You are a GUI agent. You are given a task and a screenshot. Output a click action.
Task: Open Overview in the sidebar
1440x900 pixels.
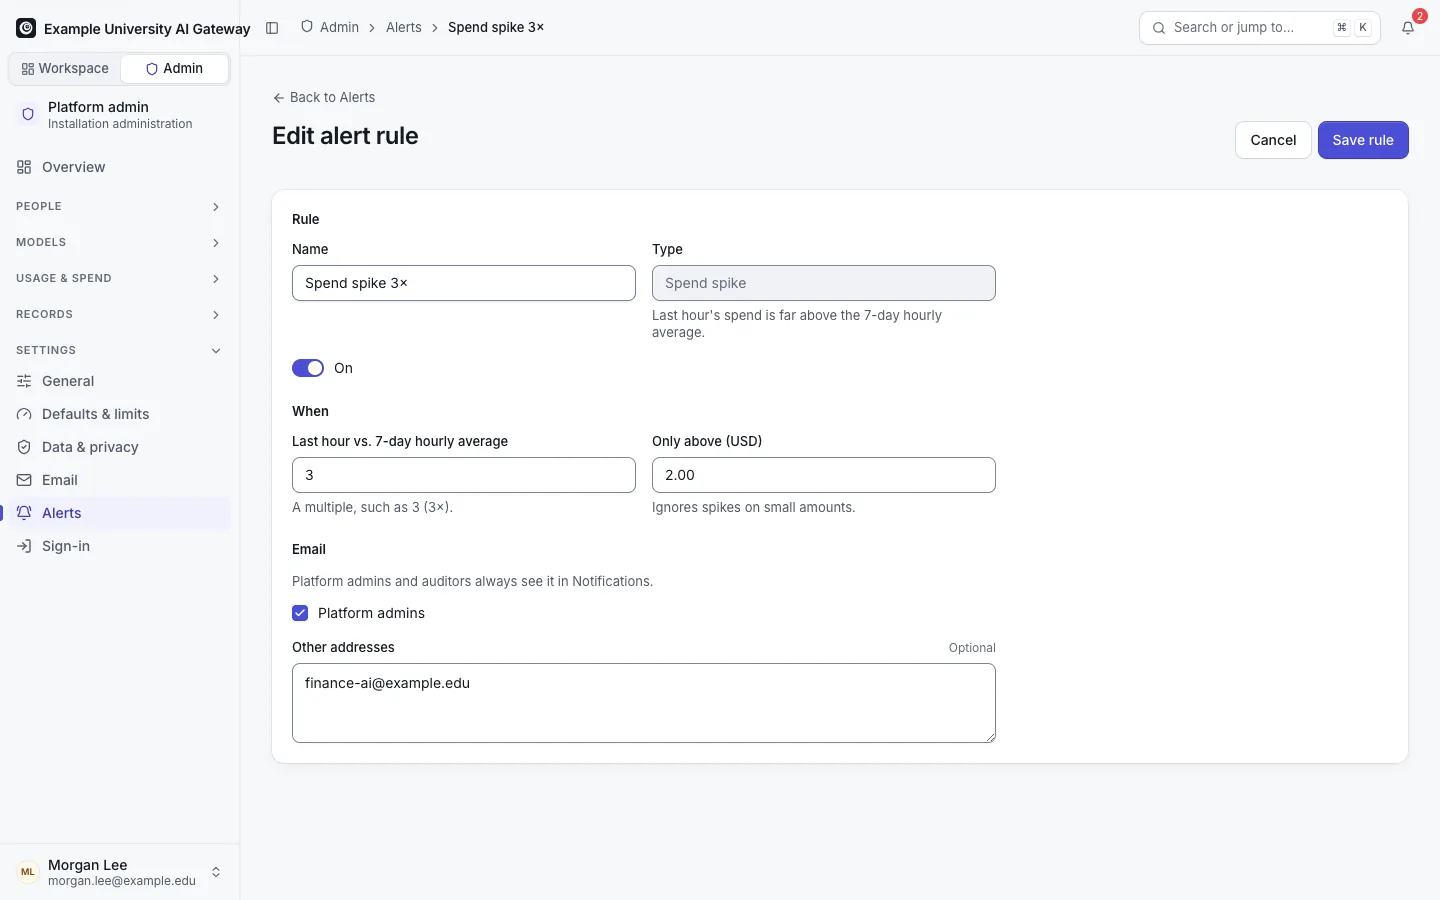tap(119, 167)
